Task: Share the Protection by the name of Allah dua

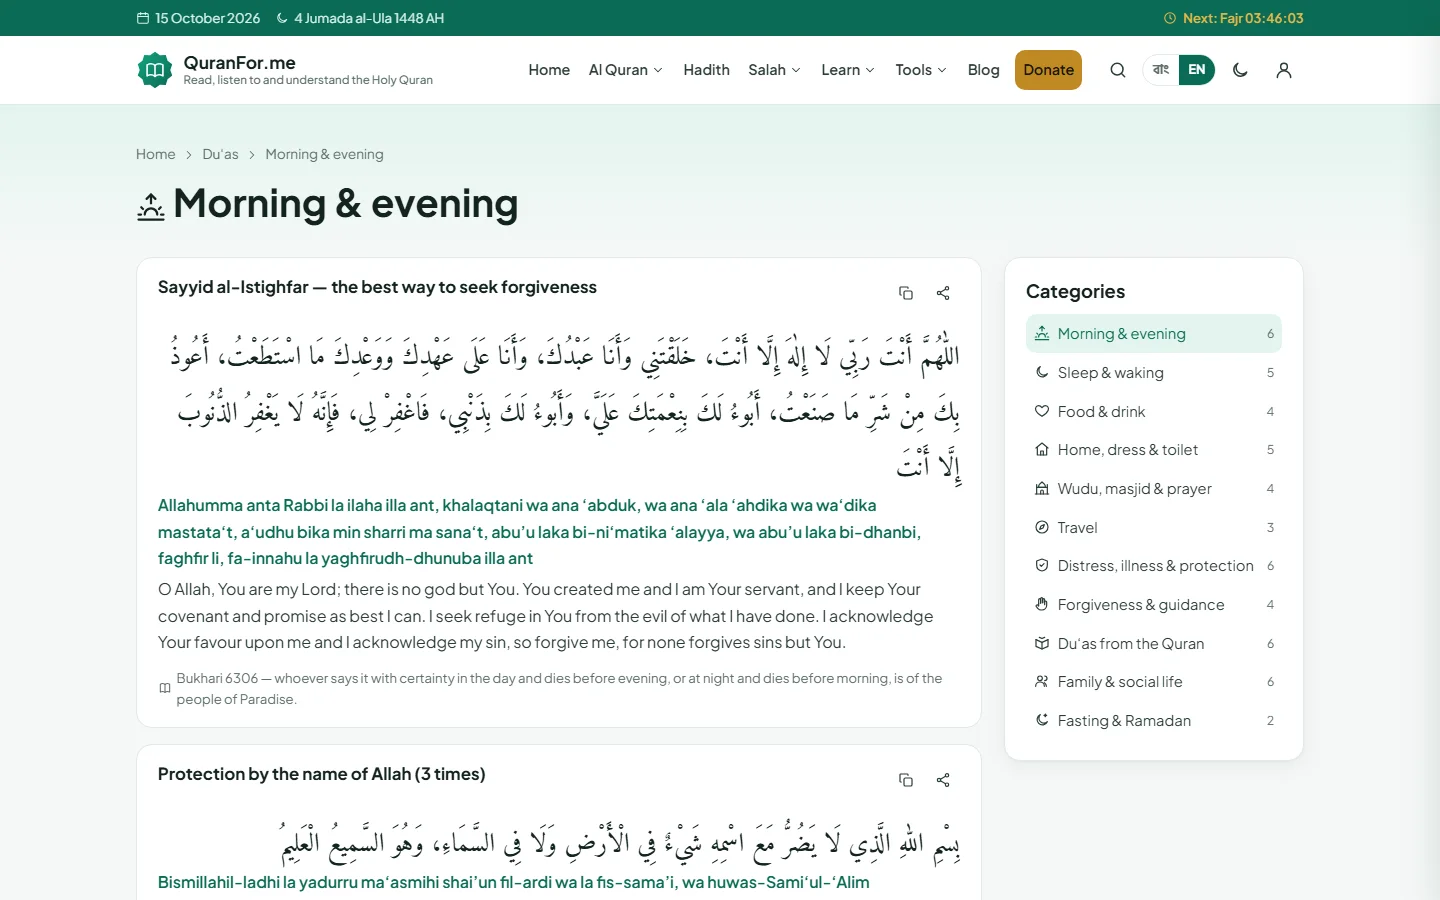Action: [x=943, y=780]
